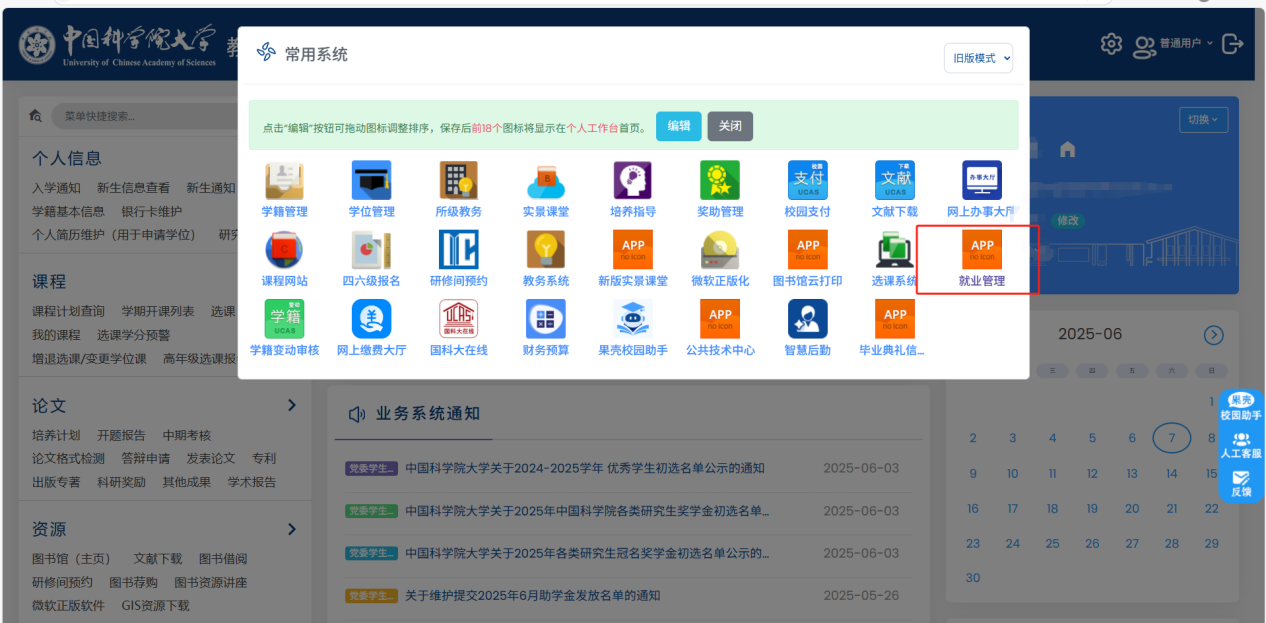Open the 国科大在线 icon
The width and height of the screenshot is (1266, 623).
click(458, 319)
